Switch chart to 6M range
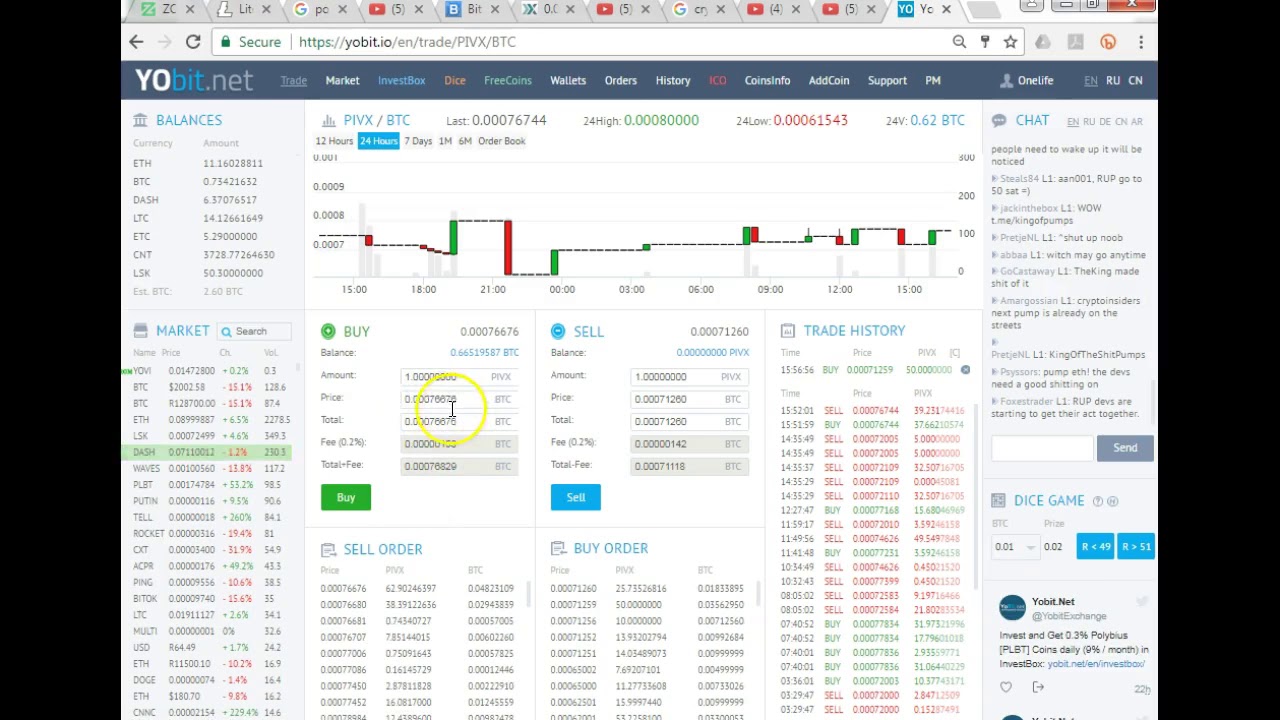Image resolution: width=1280 pixels, height=720 pixels. point(465,141)
